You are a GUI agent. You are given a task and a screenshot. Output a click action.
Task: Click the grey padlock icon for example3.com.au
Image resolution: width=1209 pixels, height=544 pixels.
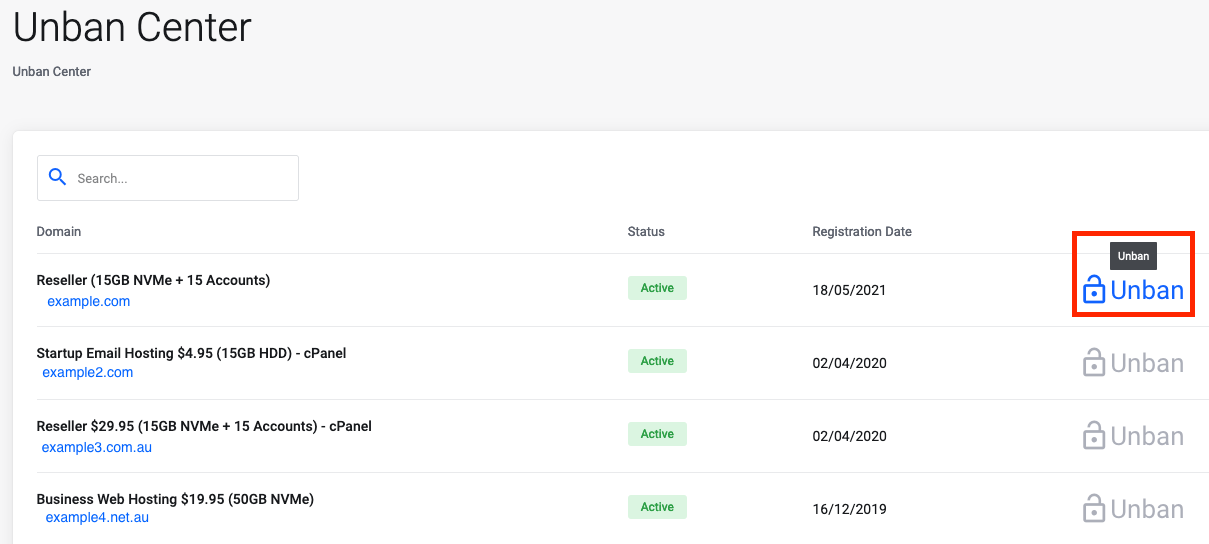pos(1094,436)
